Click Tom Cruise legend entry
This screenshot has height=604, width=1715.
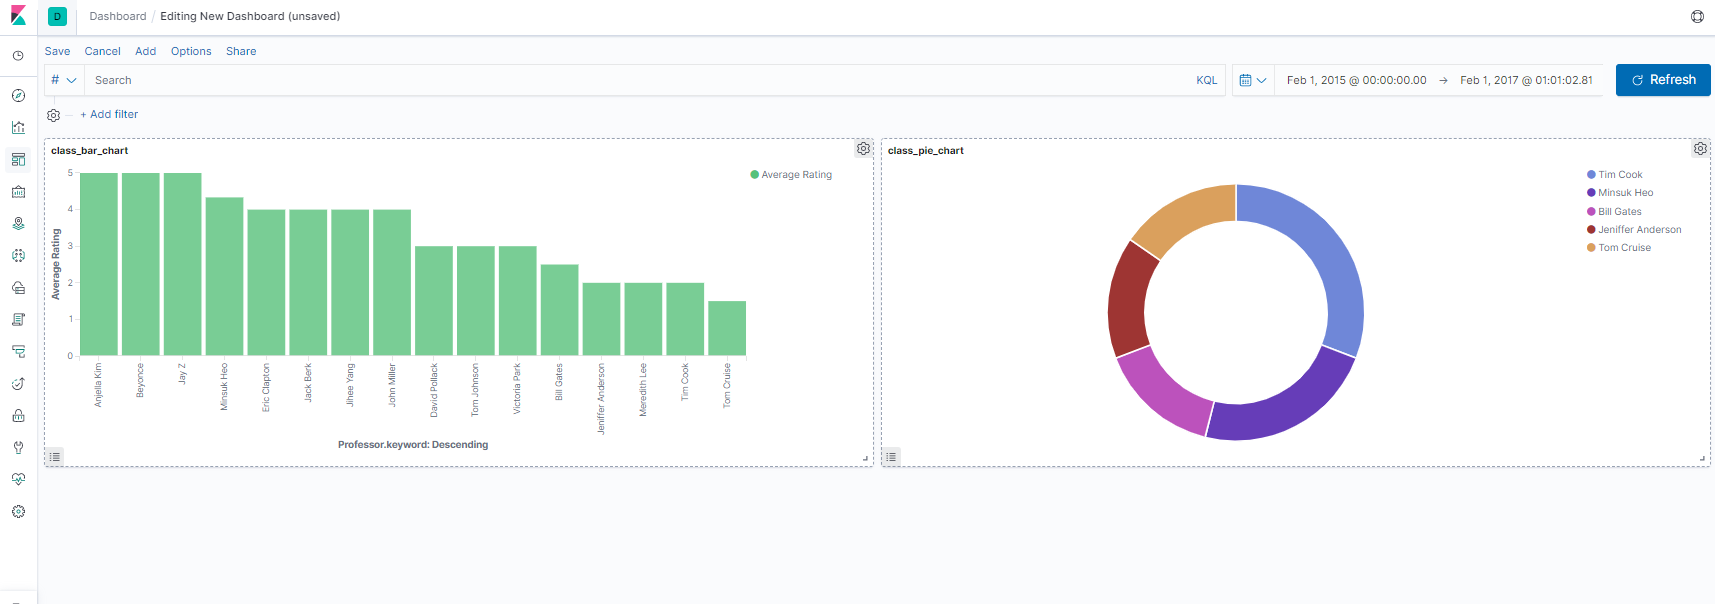(1619, 248)
